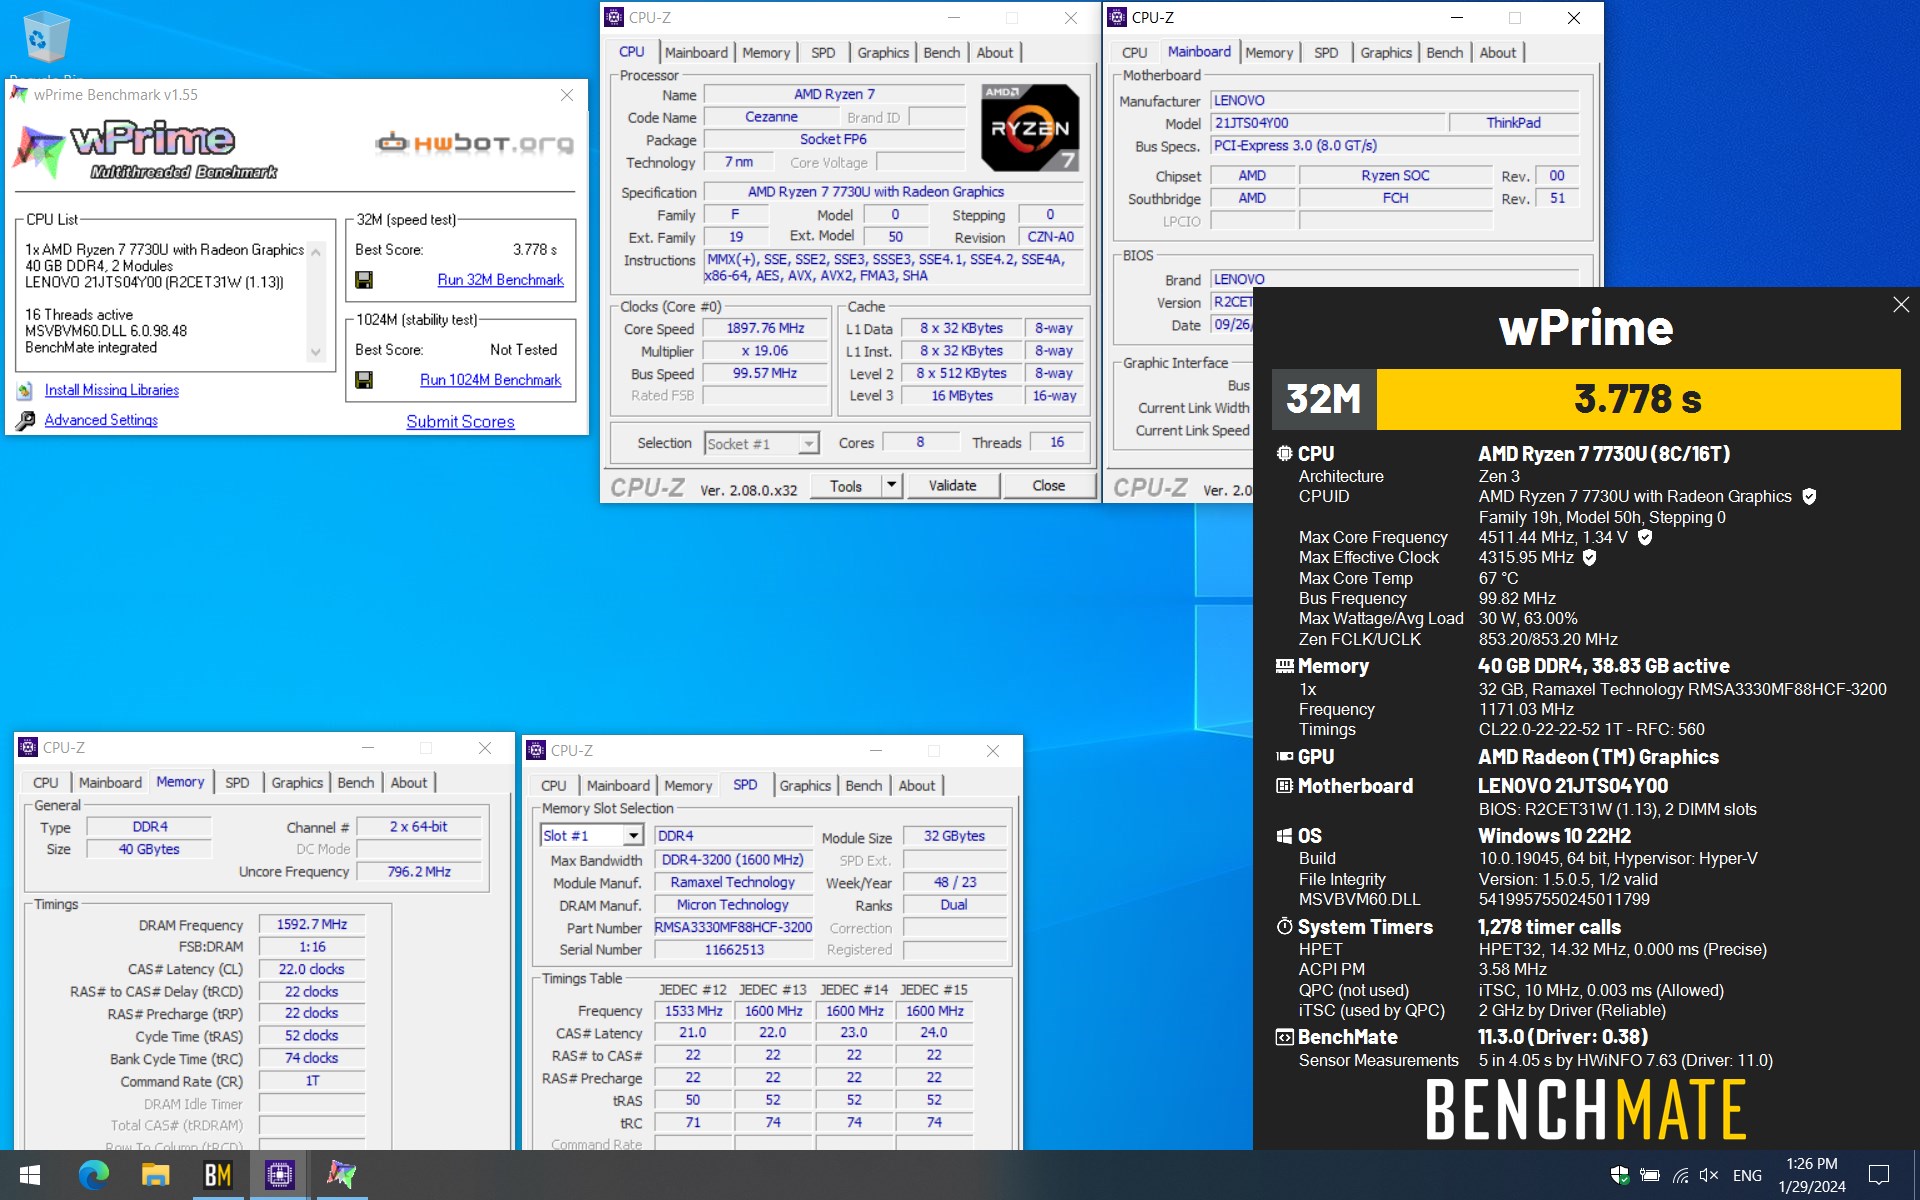Click the Tools button in CPU-Z
Screen dimensions: 1920x1200
(846, 485)
